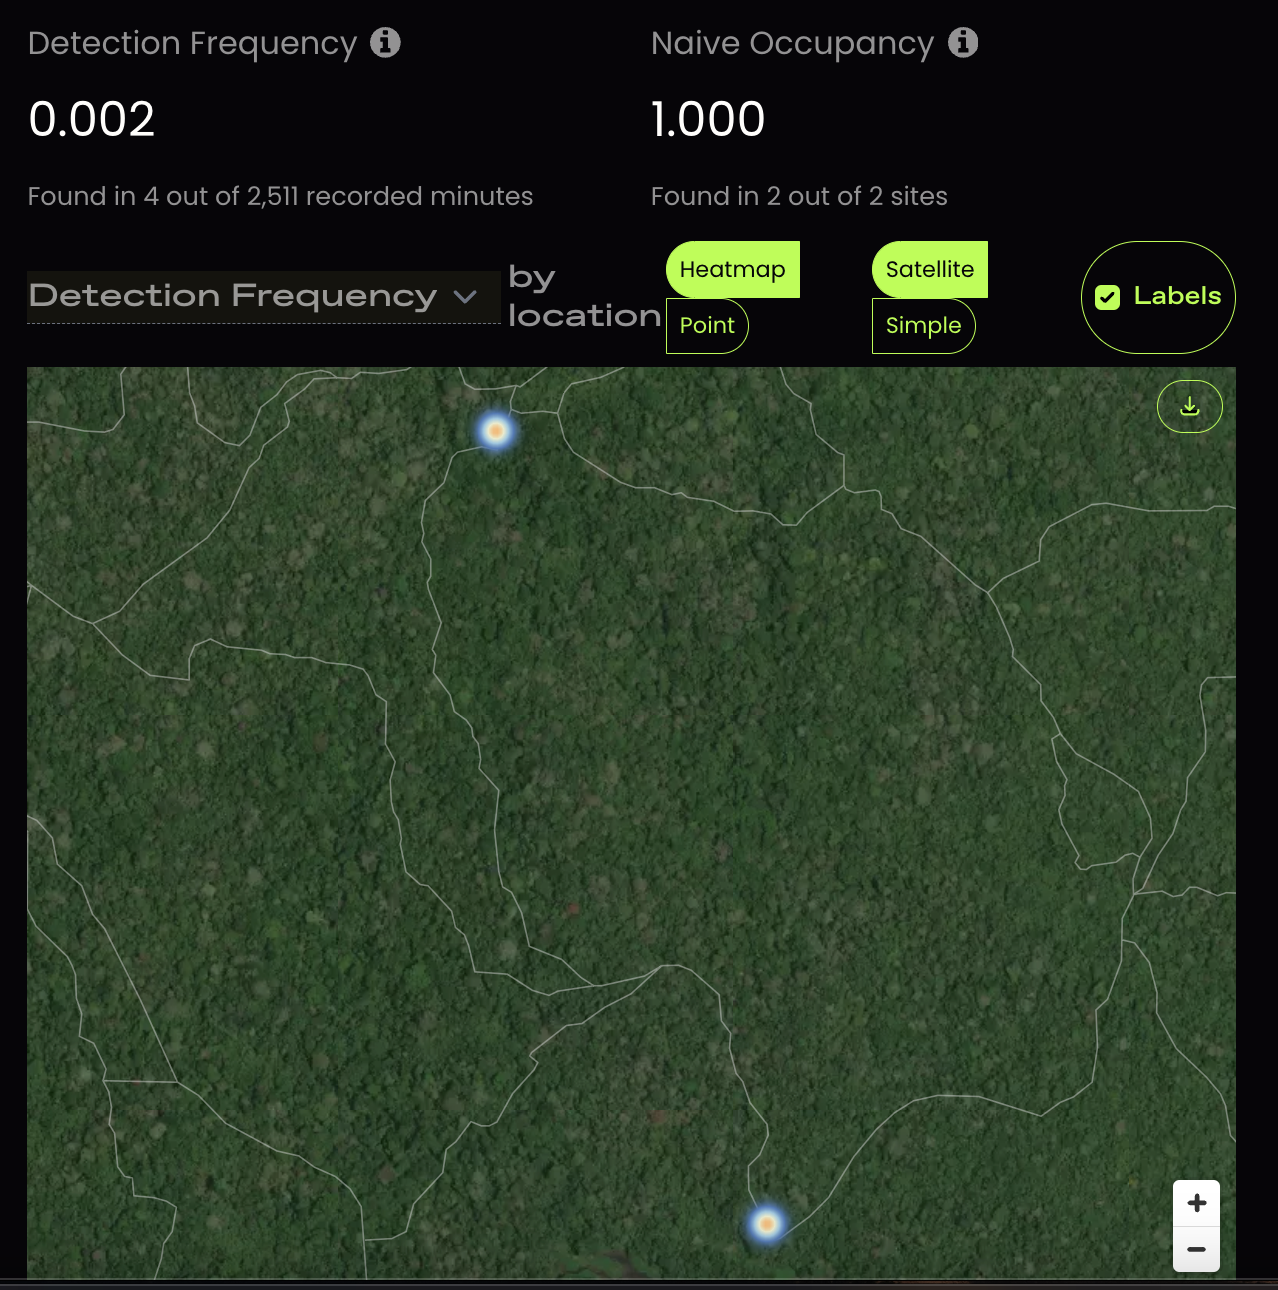The width and height of the screenshot is (1278, 1290).
Task: Open the Detection Frequency dropdown
Action: coord(264,297)
